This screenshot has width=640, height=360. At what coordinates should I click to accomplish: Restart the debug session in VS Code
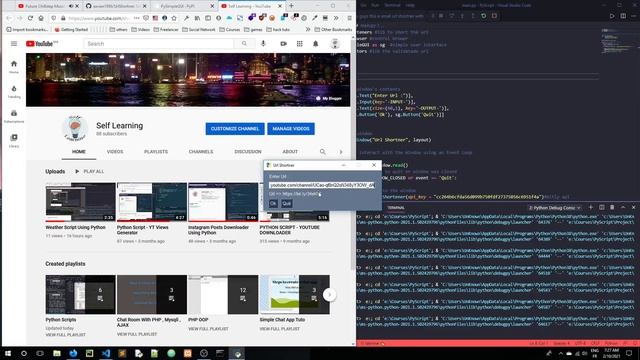(x=484, y=16)
